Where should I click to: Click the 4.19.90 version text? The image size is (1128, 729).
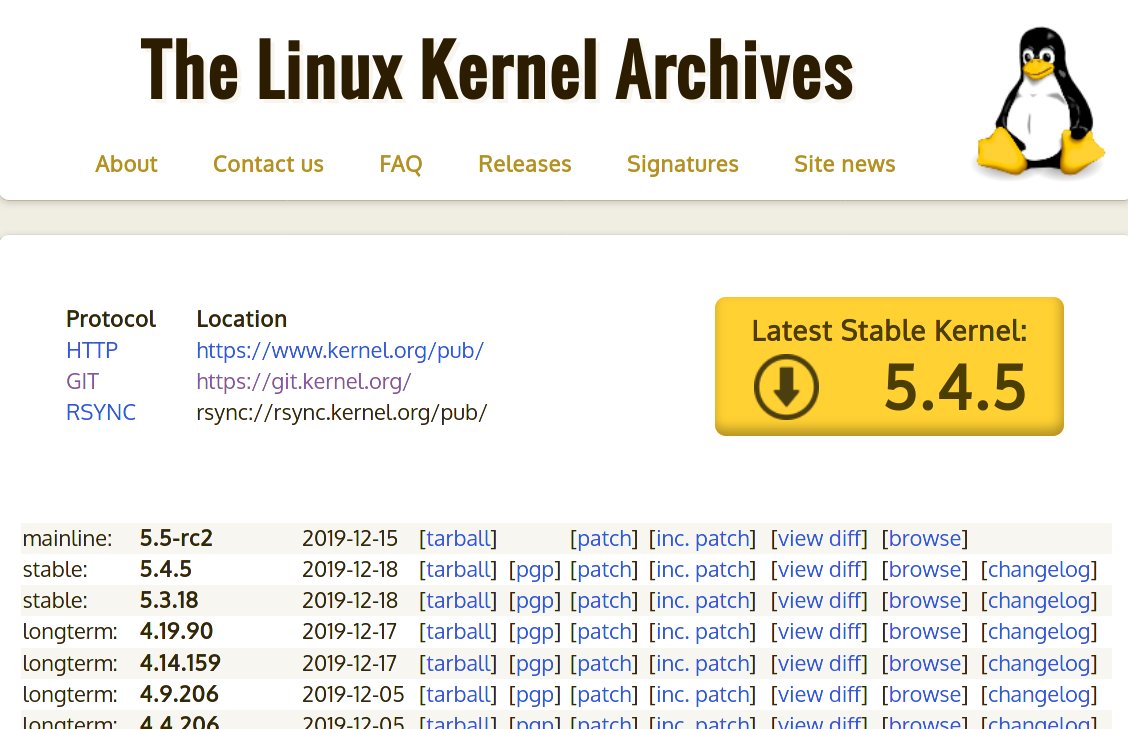176,631
